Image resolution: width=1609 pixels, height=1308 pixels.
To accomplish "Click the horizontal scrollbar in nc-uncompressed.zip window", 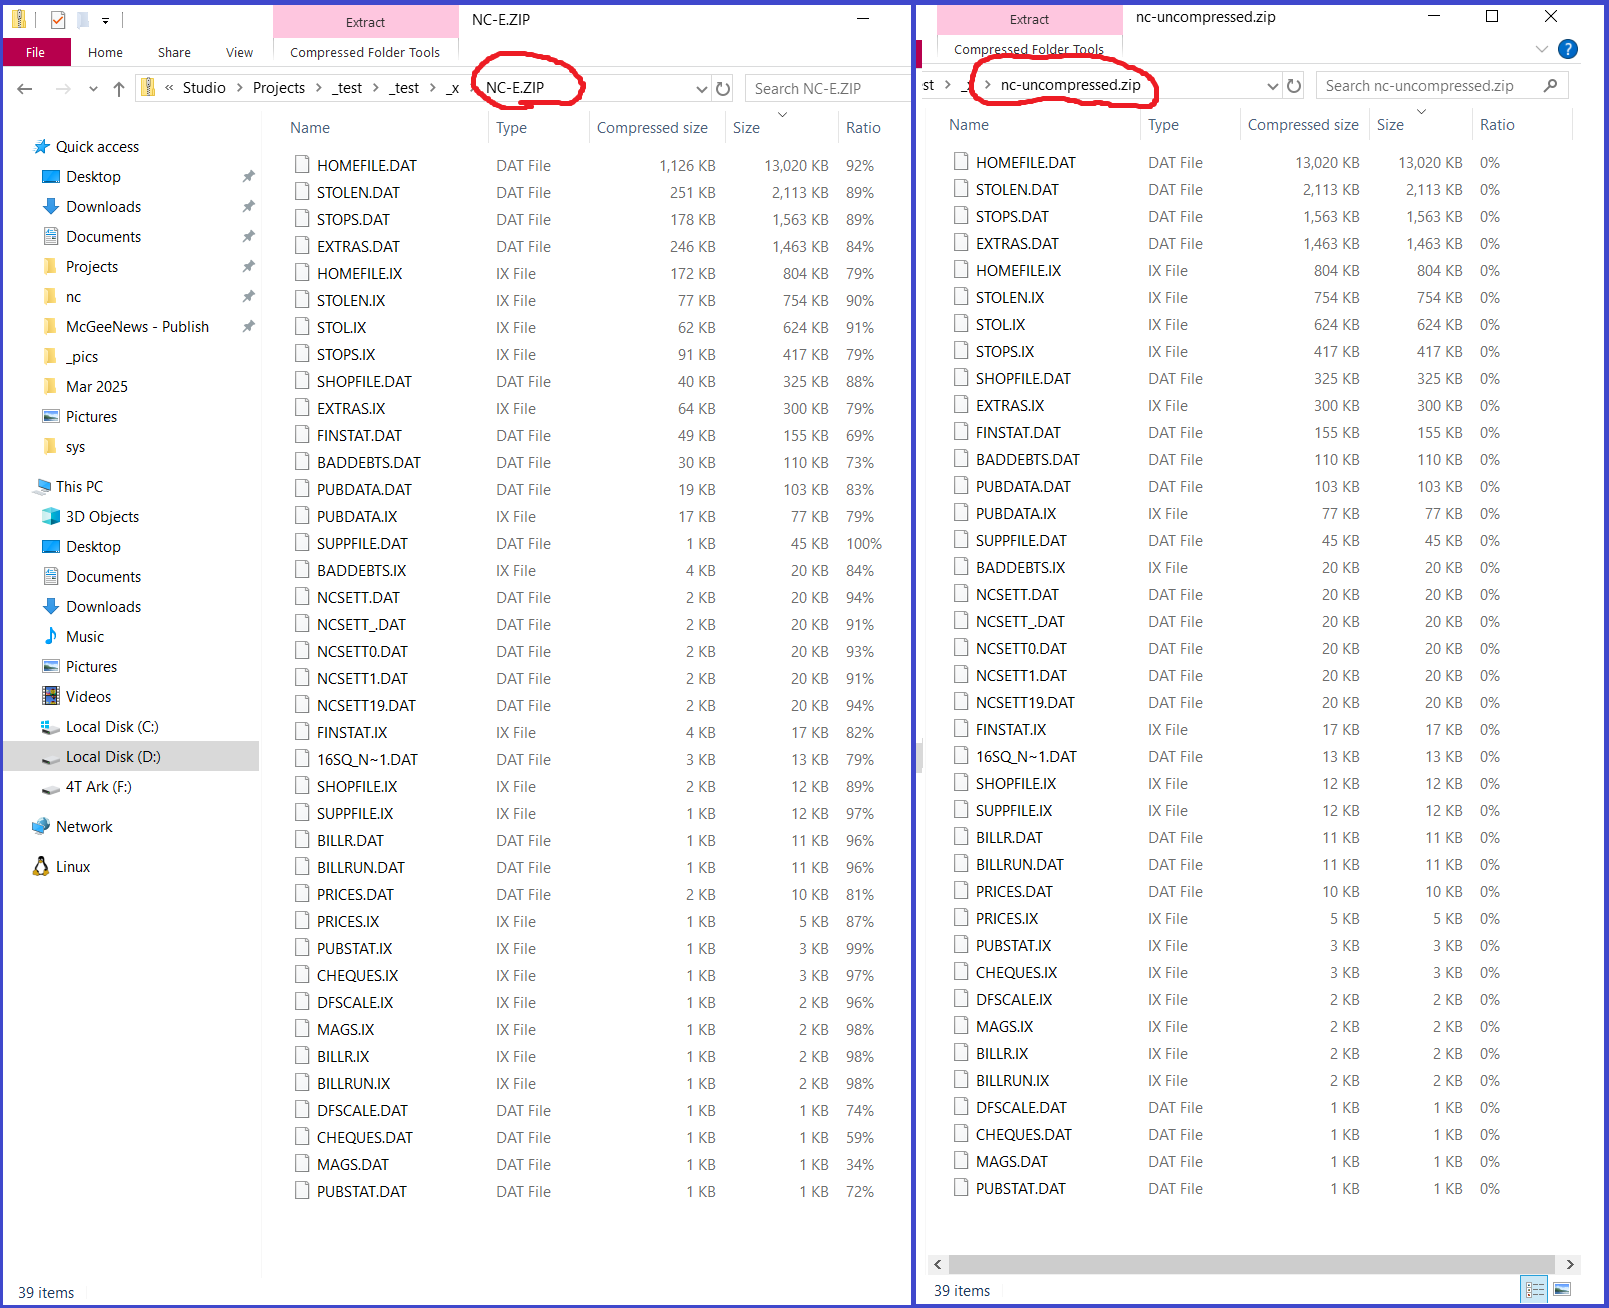I will tap(1251, 1264).
